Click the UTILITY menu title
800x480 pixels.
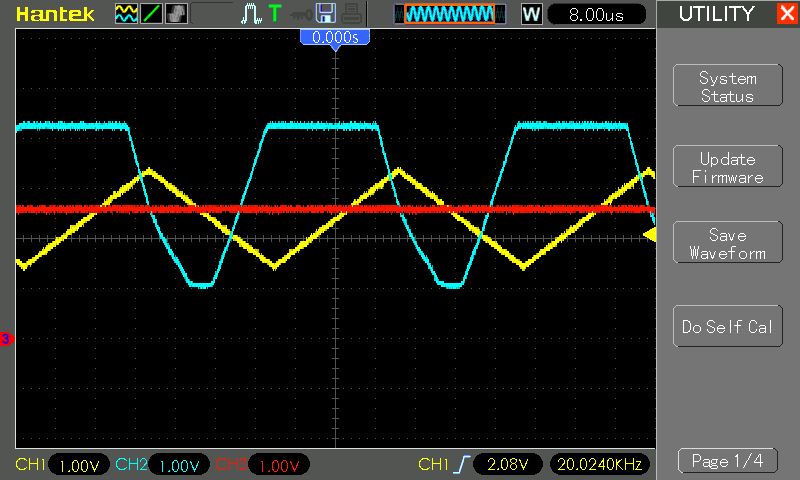point(716,14)
